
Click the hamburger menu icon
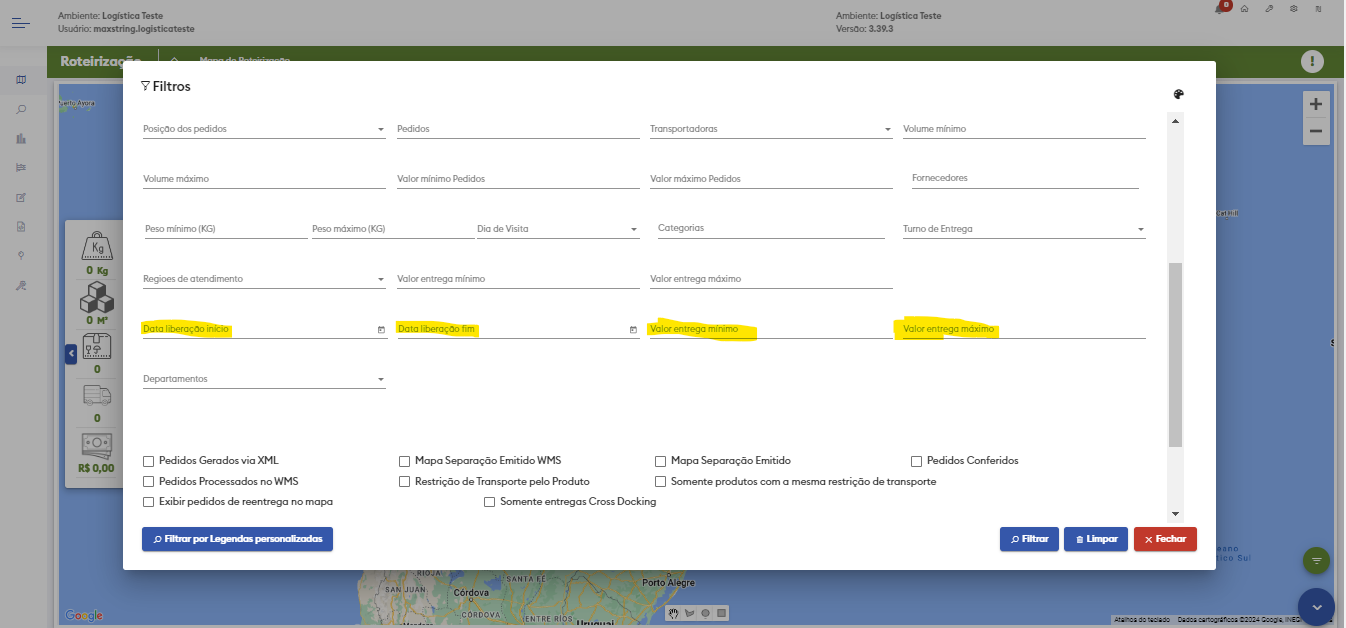tap(21, 22)
